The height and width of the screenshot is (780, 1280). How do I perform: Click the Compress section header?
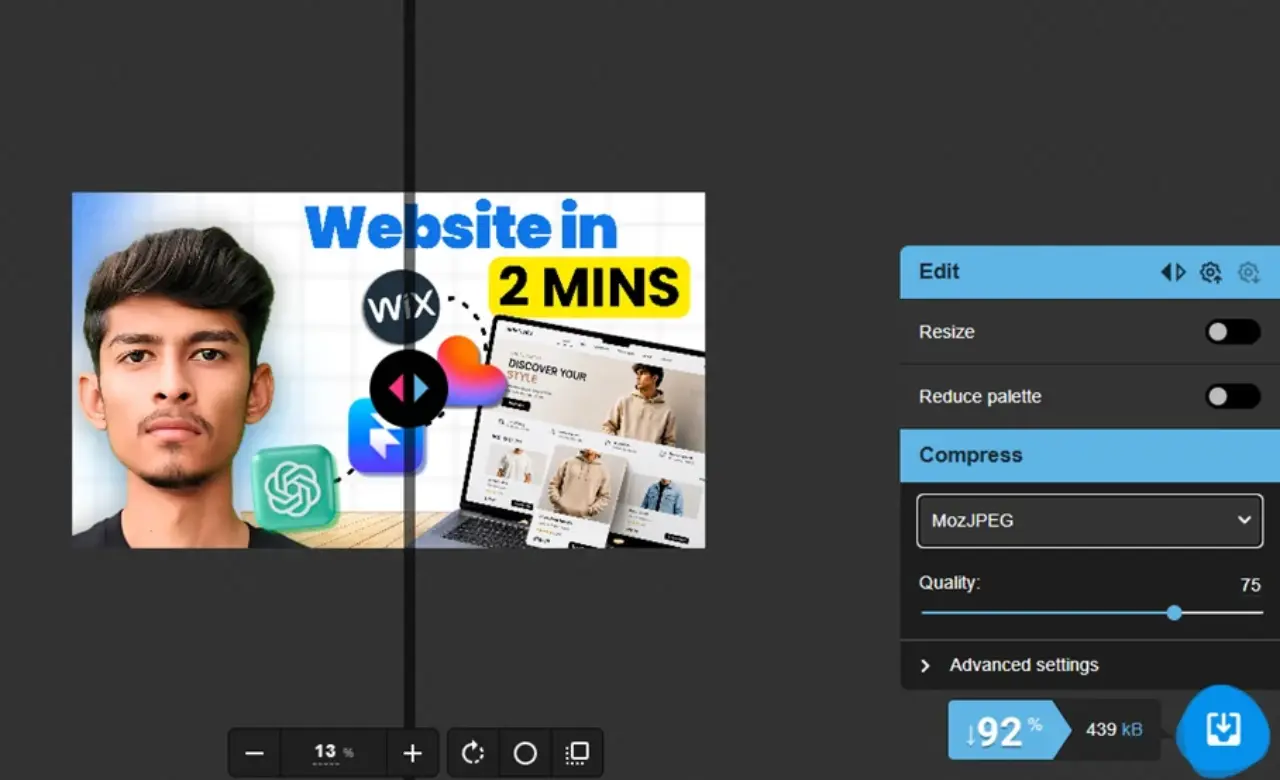point(1090,455)
